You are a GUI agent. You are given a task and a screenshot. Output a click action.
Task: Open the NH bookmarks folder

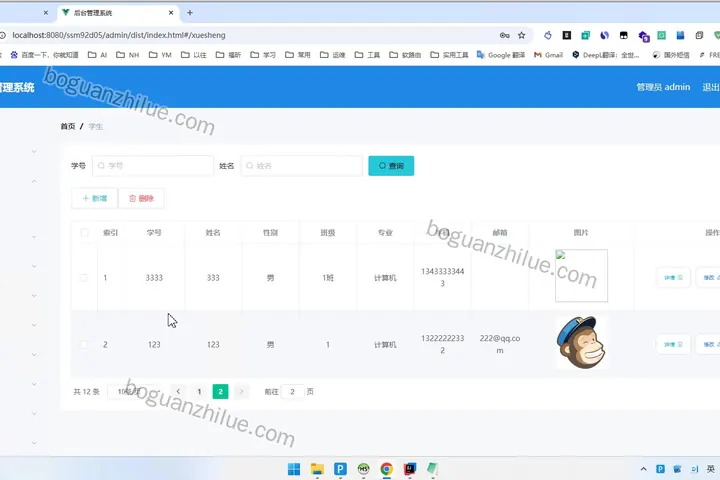tap(127, 55)
